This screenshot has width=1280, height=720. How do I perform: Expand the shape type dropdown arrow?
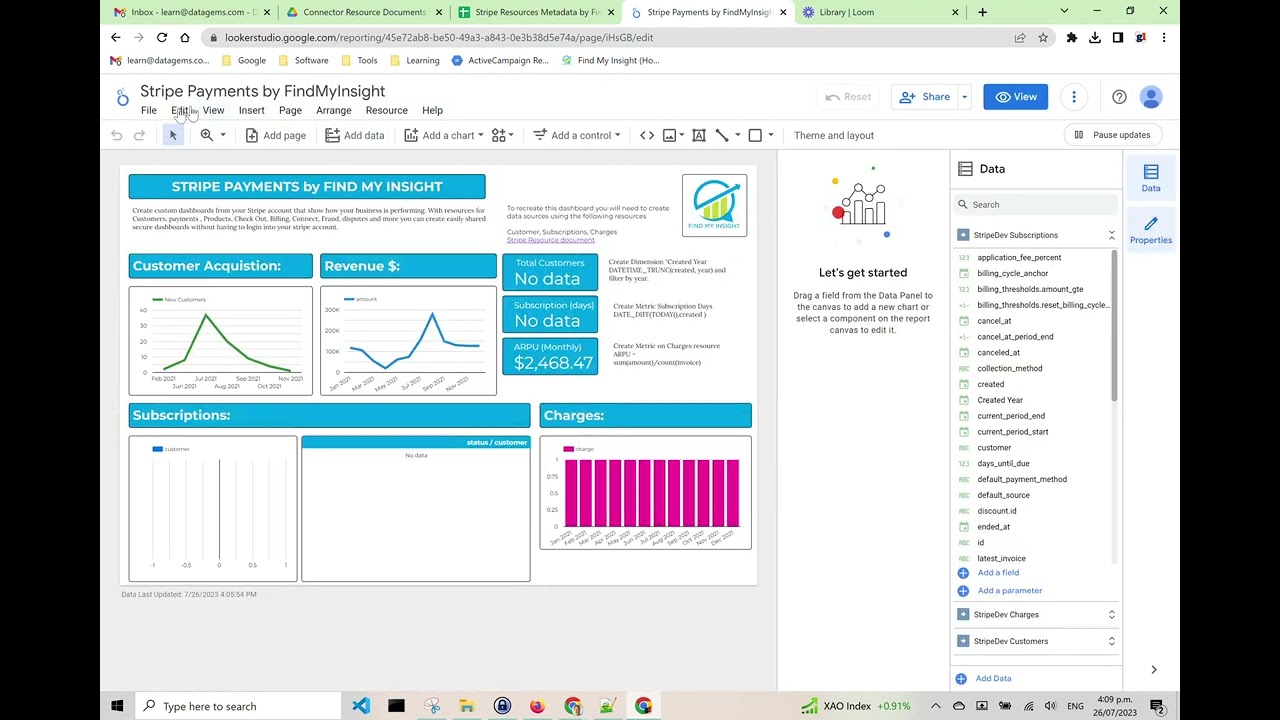pyautogui.click(x=770, y=135)
